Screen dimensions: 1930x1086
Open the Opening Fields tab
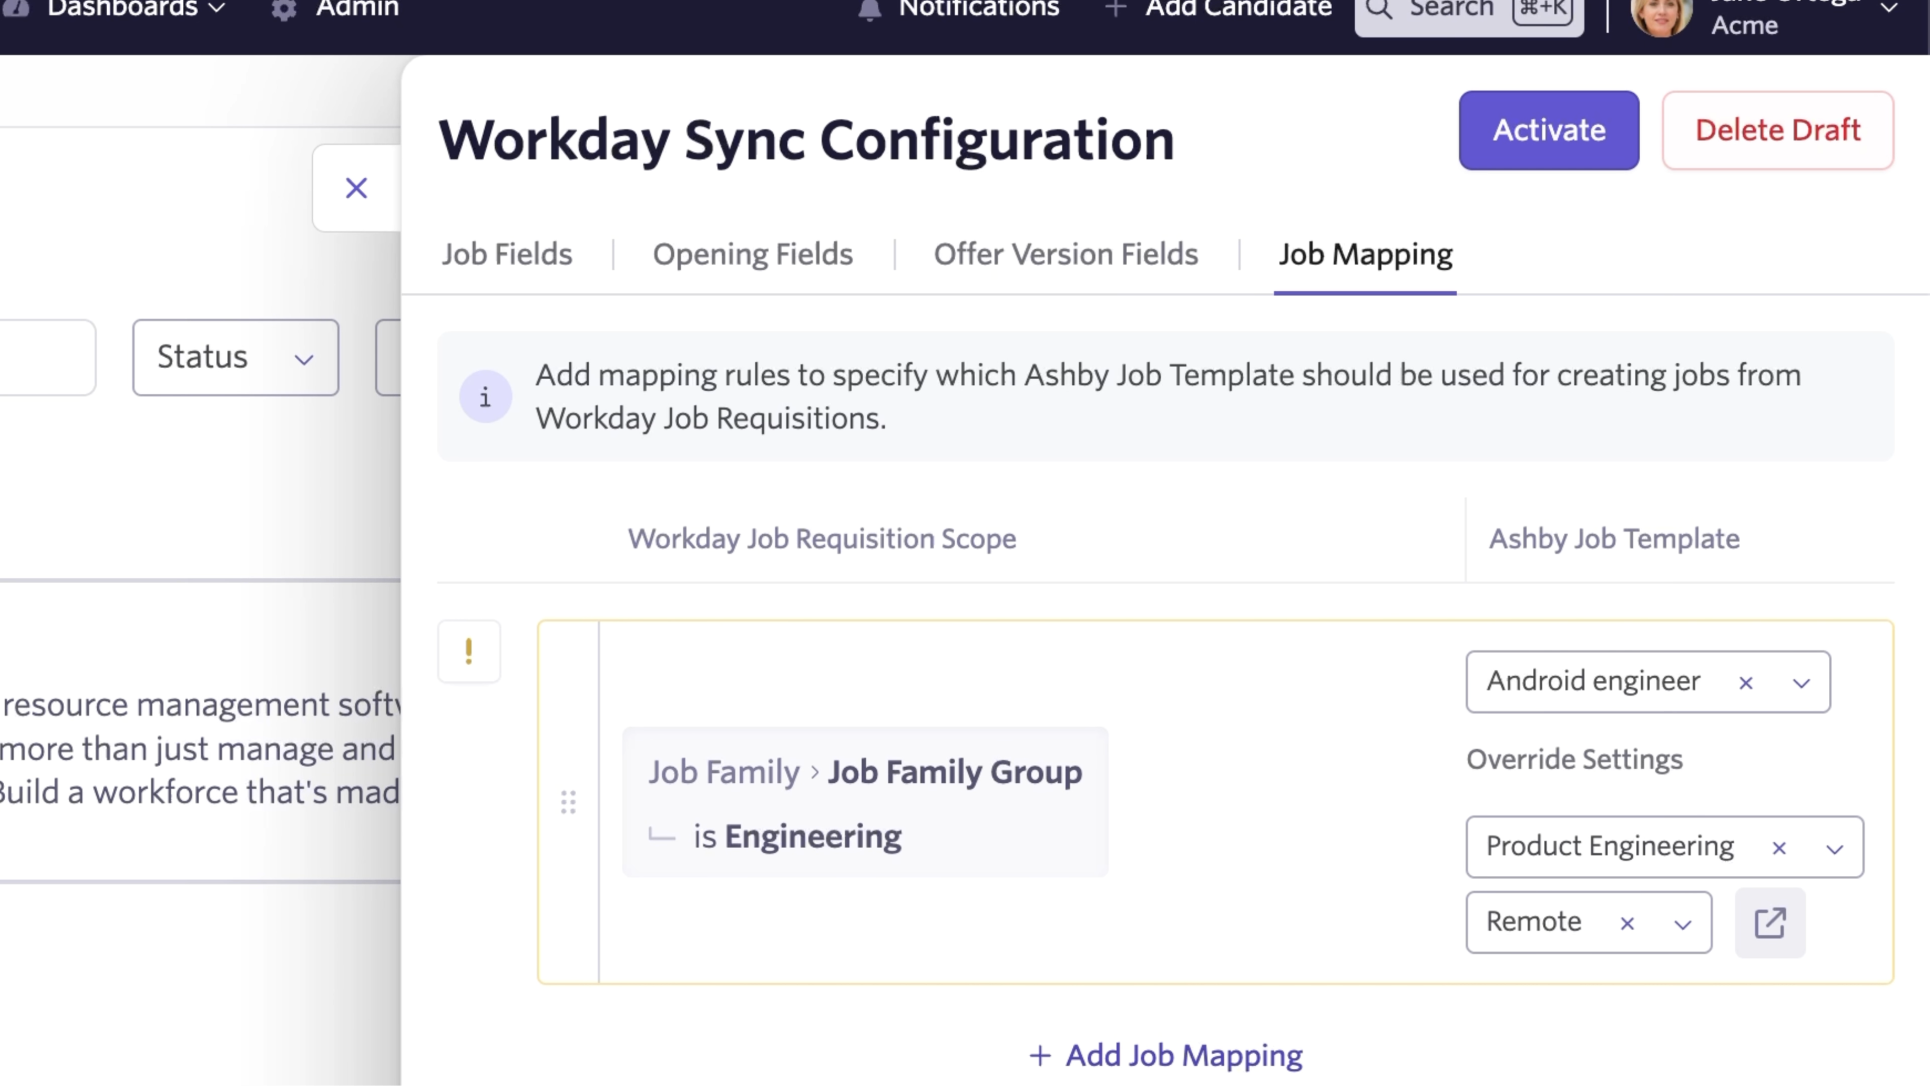[752, 254]
